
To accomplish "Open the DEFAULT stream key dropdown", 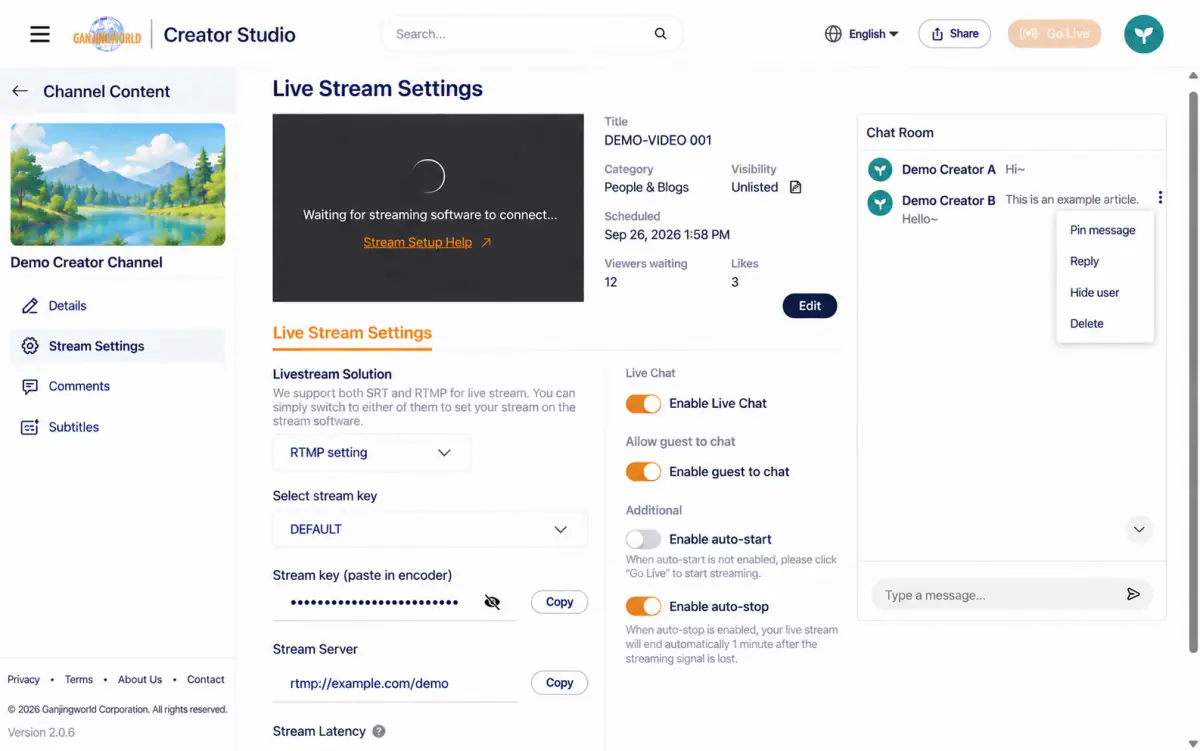I will coord(430,529).
